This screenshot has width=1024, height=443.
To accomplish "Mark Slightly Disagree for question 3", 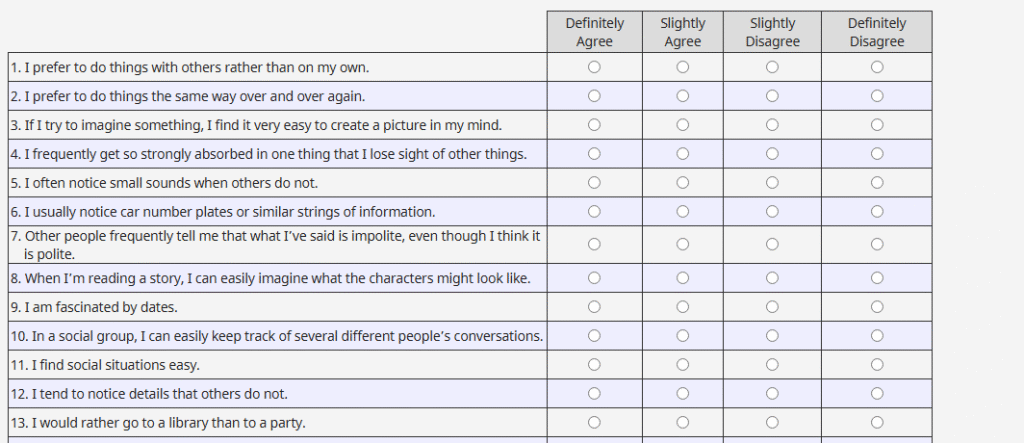I will [772, 125].
